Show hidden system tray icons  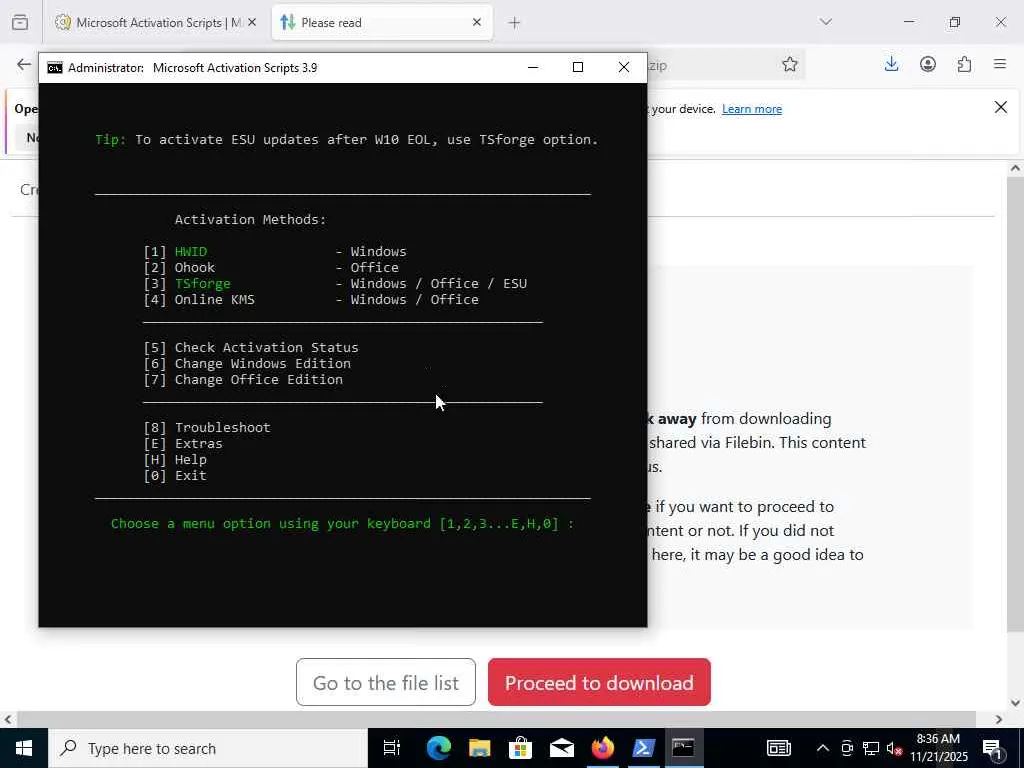823,748
